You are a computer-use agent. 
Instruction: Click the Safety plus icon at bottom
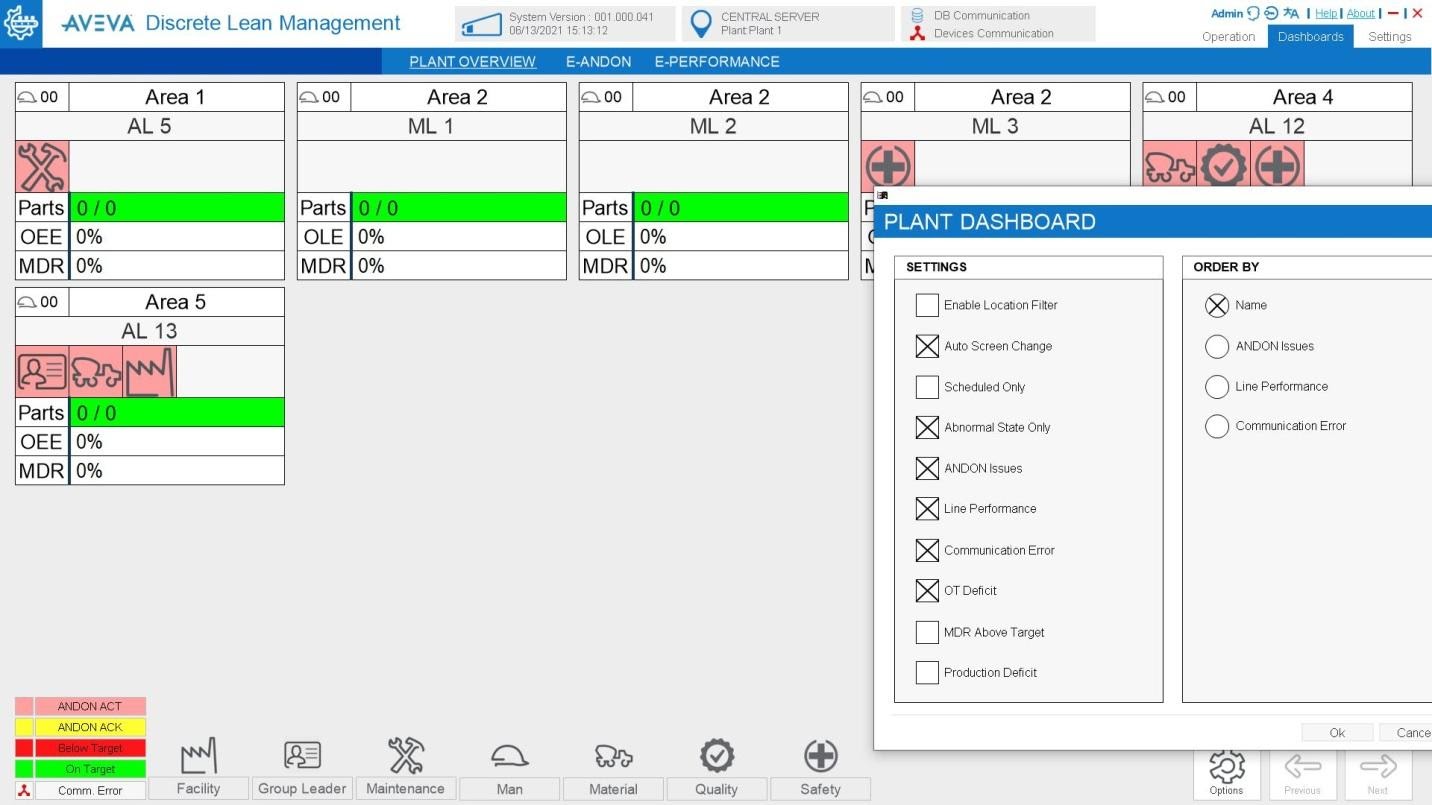tap(820, 757)
